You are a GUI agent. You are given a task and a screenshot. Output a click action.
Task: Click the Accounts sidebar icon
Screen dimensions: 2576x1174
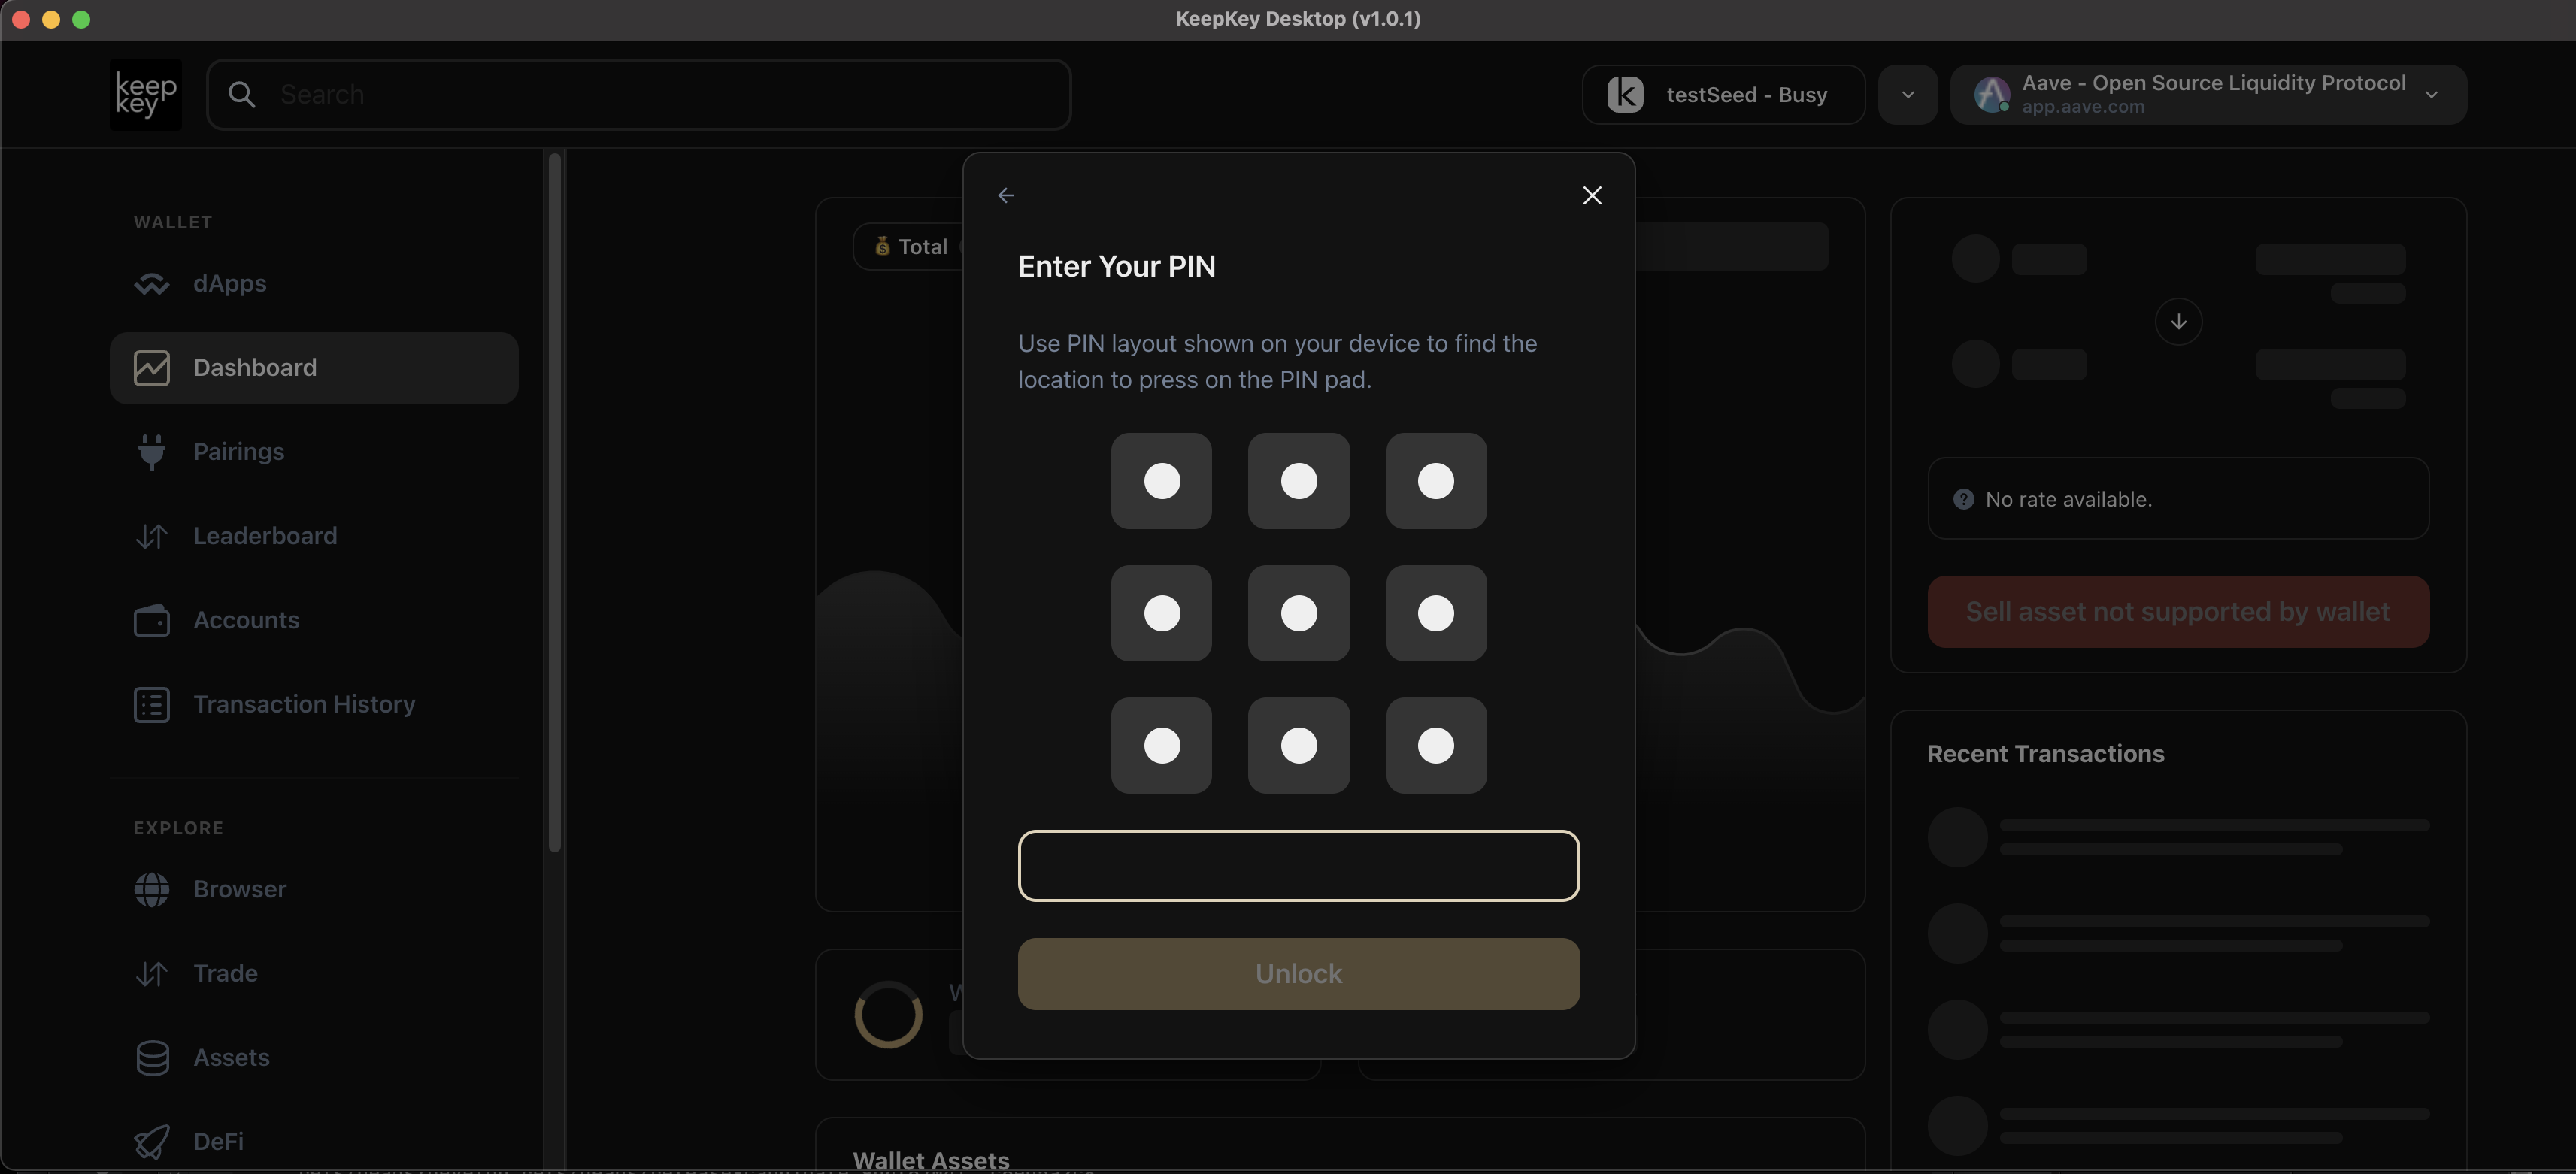pos(150,619)
